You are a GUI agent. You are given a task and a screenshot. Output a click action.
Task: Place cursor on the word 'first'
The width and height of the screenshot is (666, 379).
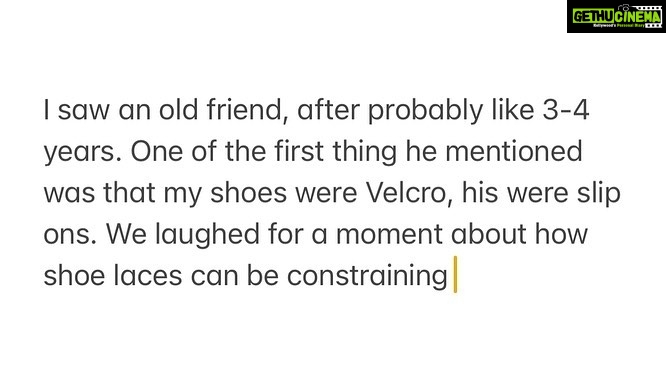pyautogui.click(x=299, y=151)
